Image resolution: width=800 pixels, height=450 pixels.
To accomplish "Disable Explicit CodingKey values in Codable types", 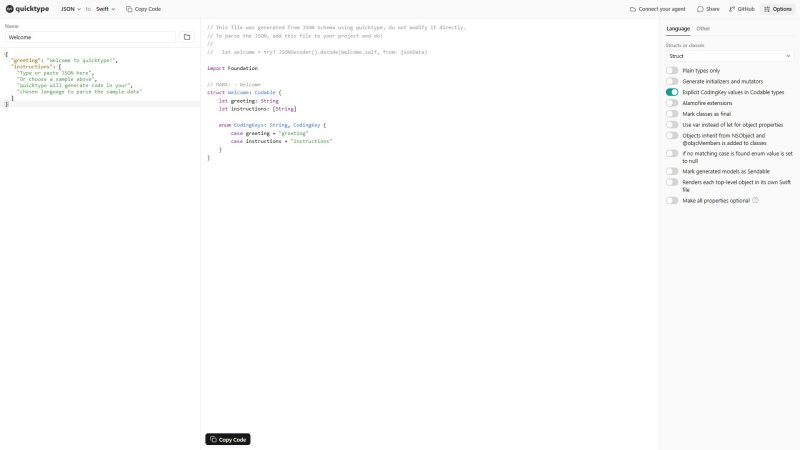I will coord(672,92).
